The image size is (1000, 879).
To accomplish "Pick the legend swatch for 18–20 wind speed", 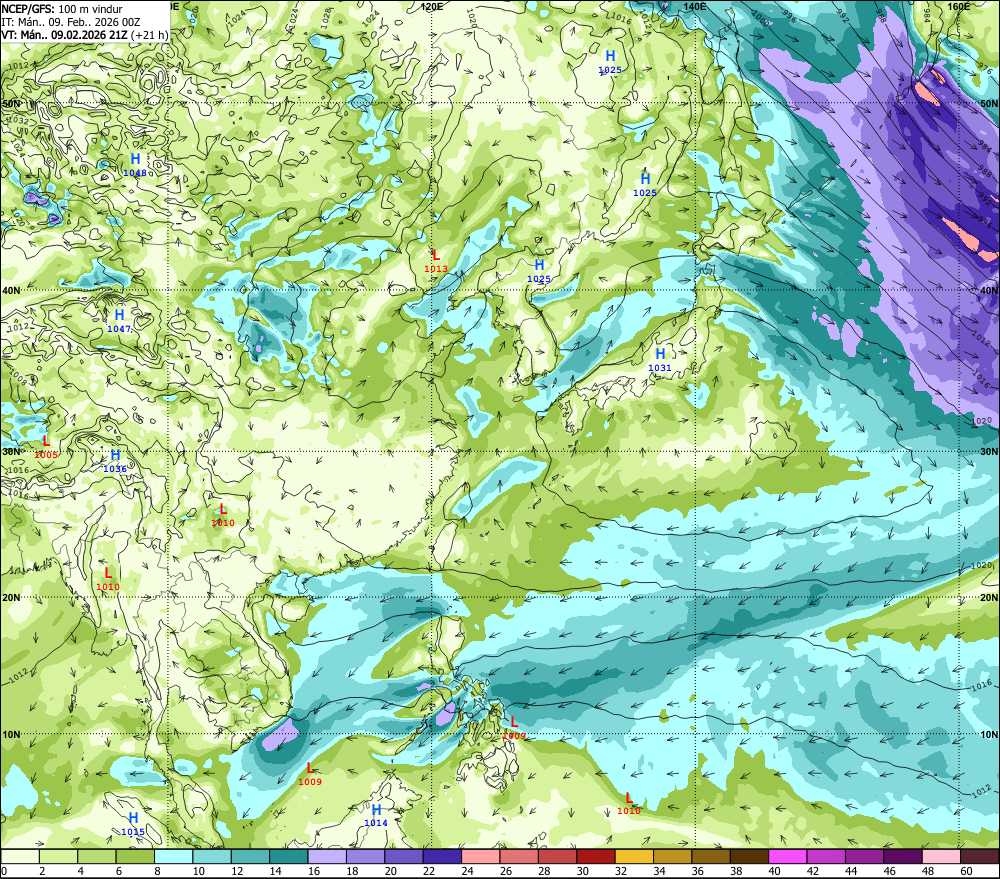I will pos(365,856).
